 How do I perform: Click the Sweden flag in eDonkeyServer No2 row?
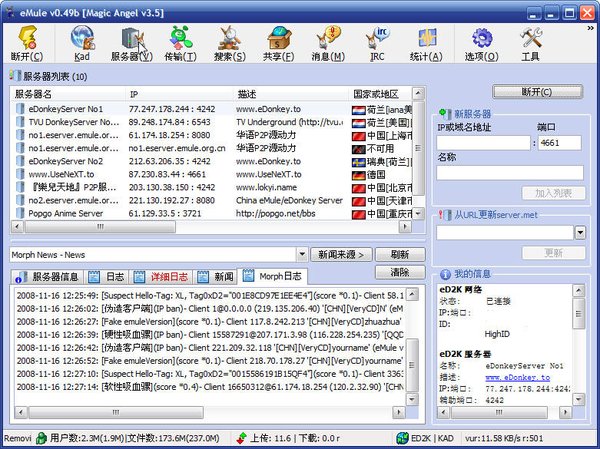click(358, 162)
